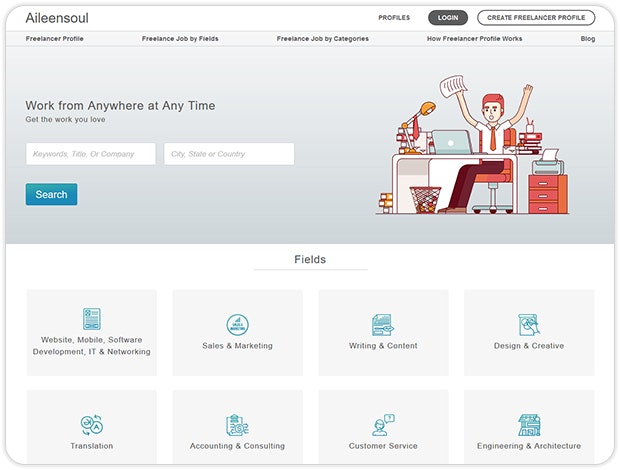The width and height of the screenshot is (620, 470).
Task: Click the Sales & Marketing circular icon
Action: [x=237, y=325]
